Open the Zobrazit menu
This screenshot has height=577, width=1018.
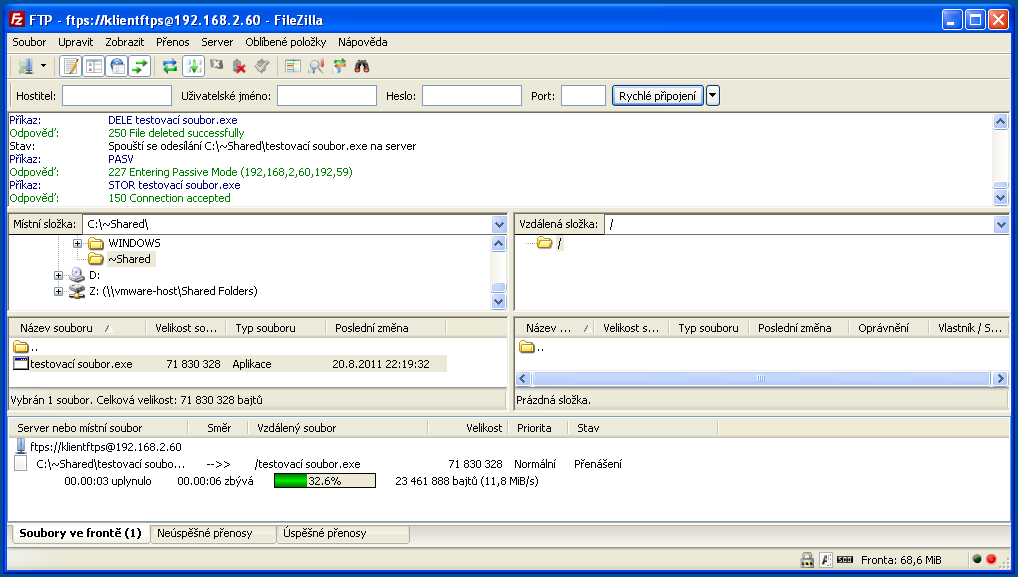tap(125, 42)
